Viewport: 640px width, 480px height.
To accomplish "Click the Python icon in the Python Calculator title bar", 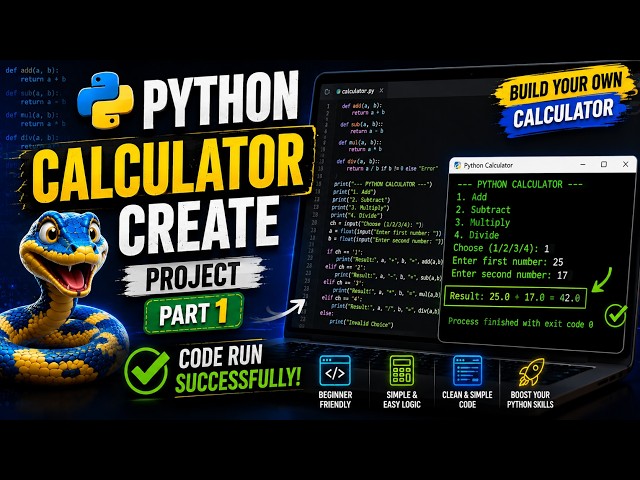I will pyautogui.click(x=457, y=165).
